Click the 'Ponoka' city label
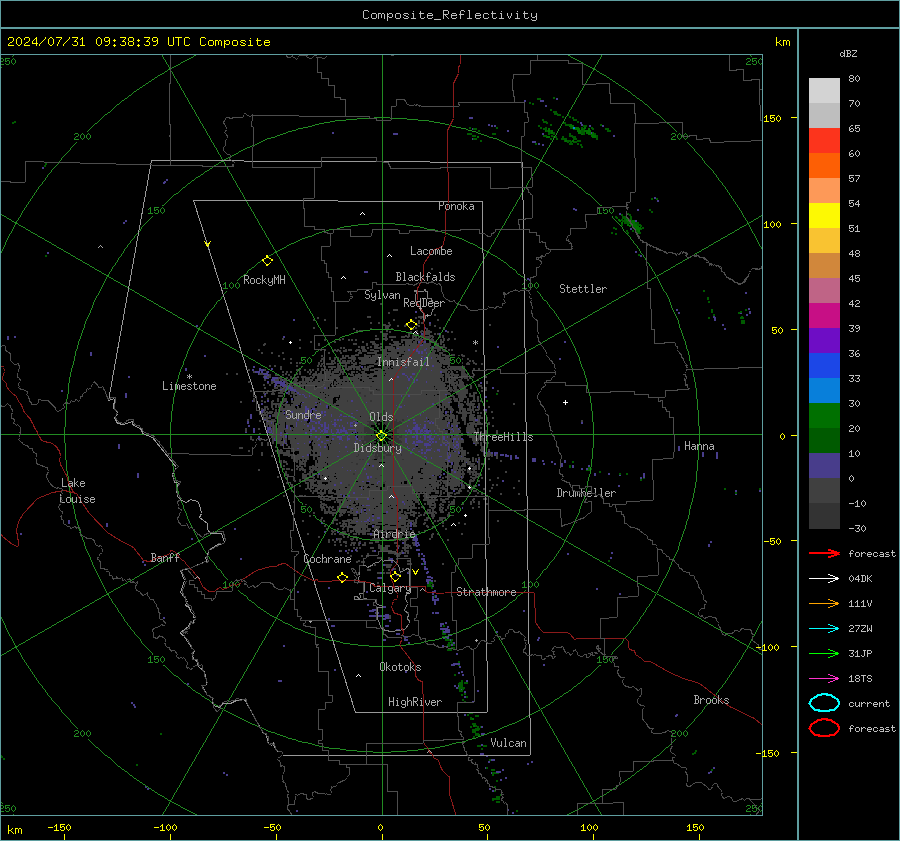This screenshot has height=841, width=900. click(x=456, y=206)
